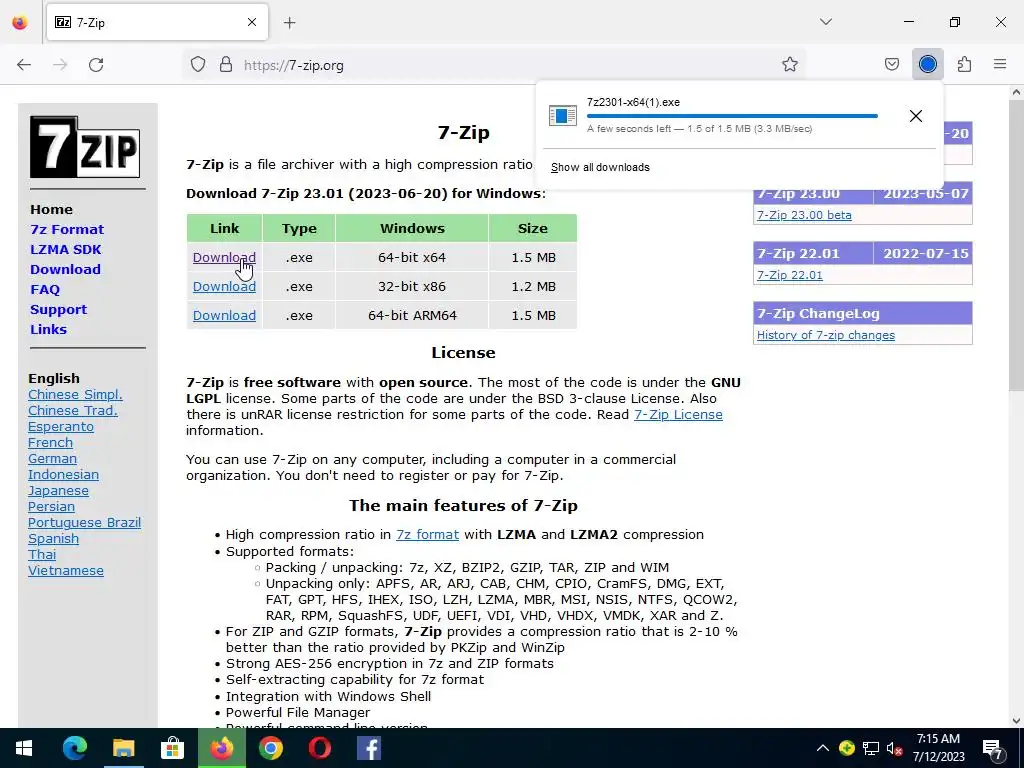The height and width of the screenshot is (768, 1024).
Task: Toggle the Downloads toolbar button
Action: (x=927, y=64)
